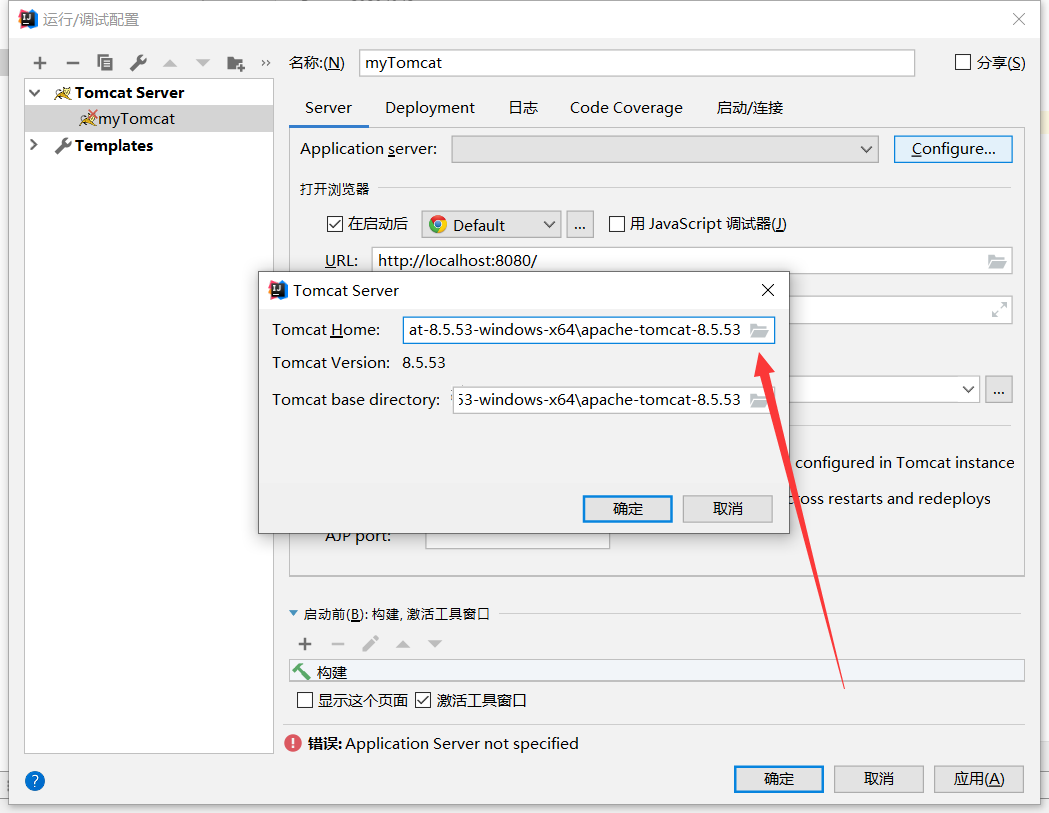Expand the Templates tree node
The image size is (1049, 813).
coord(34,145)
